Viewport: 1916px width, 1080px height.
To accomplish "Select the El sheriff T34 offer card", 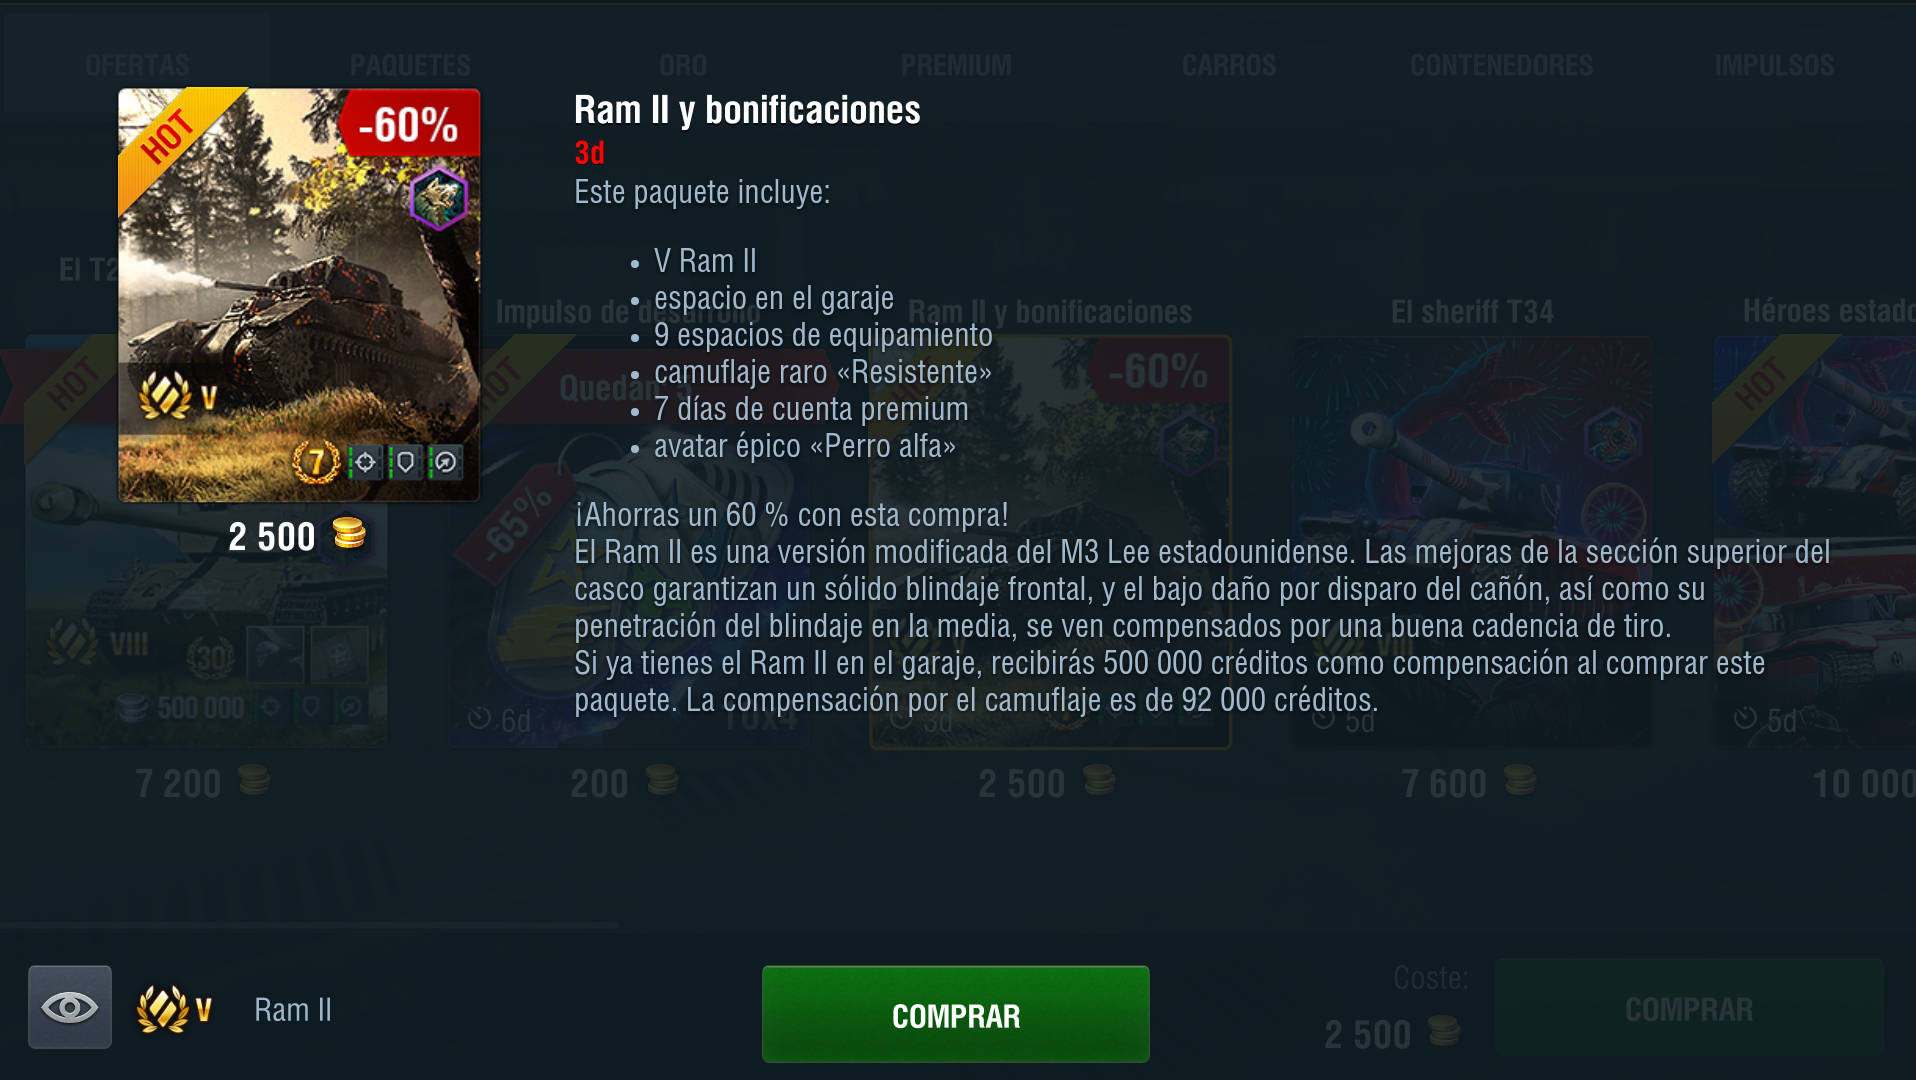I will click(x=1473, y=540).
